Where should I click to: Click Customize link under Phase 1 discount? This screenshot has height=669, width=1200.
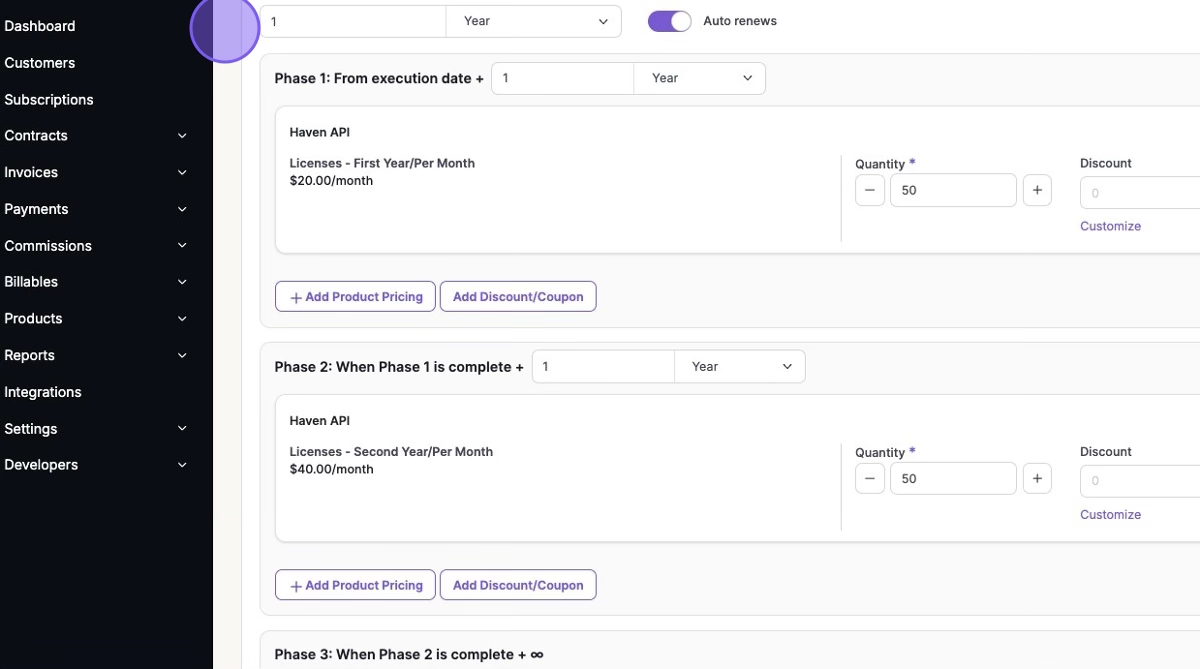tap(1110, 226)
